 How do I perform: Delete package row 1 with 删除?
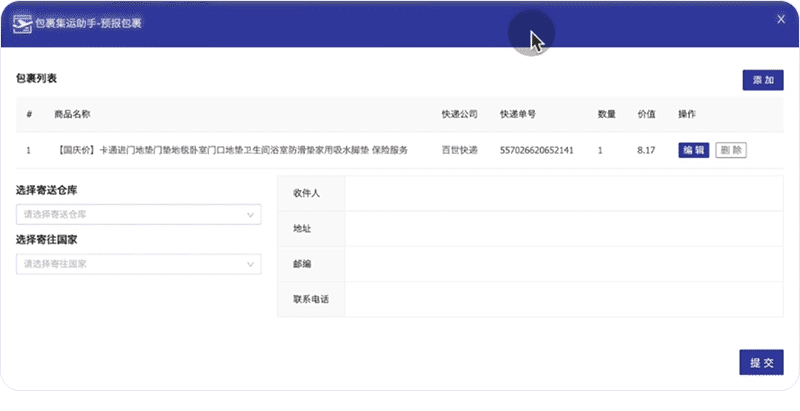[731, 150]
